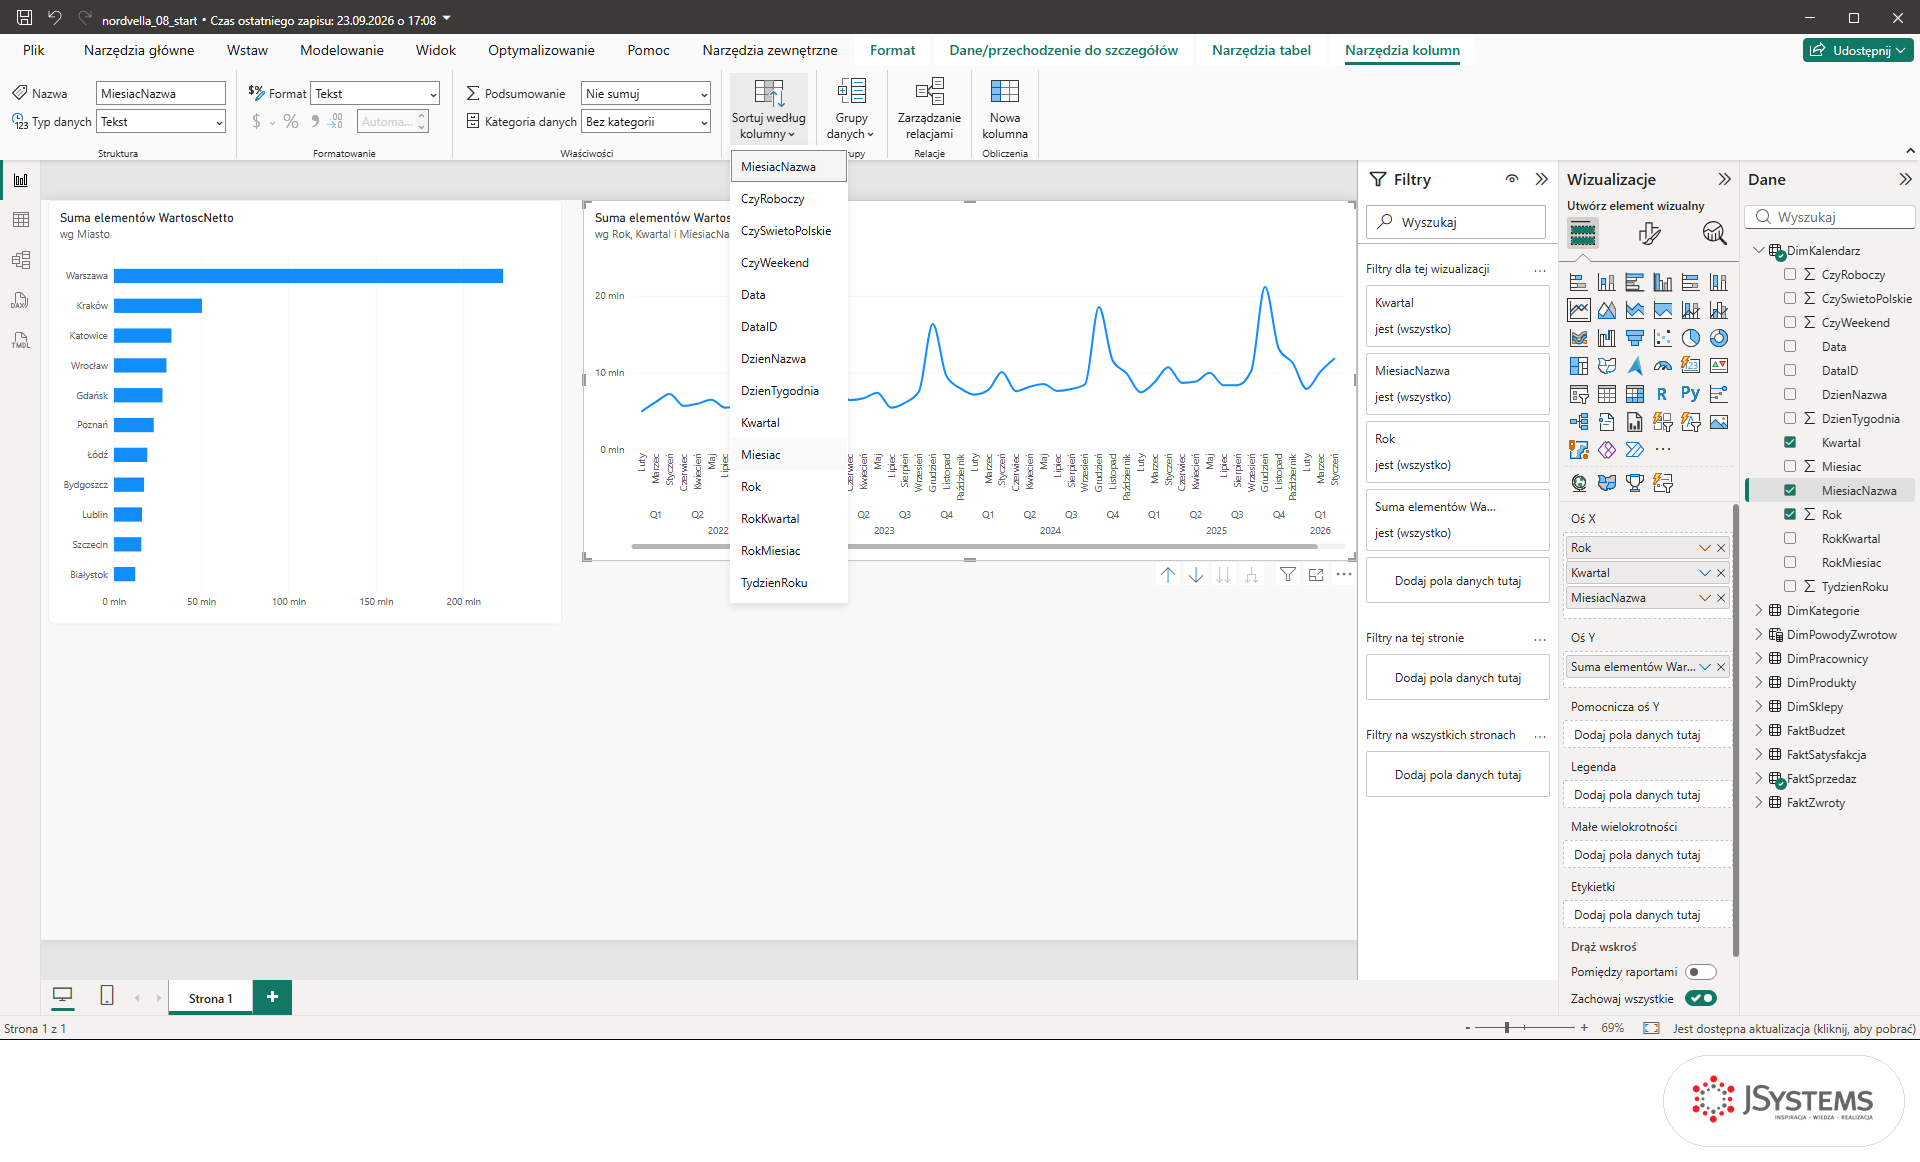Switch to Table view in left sidebar
The image size is (1920, 1162).
click(x=21, y=220)
